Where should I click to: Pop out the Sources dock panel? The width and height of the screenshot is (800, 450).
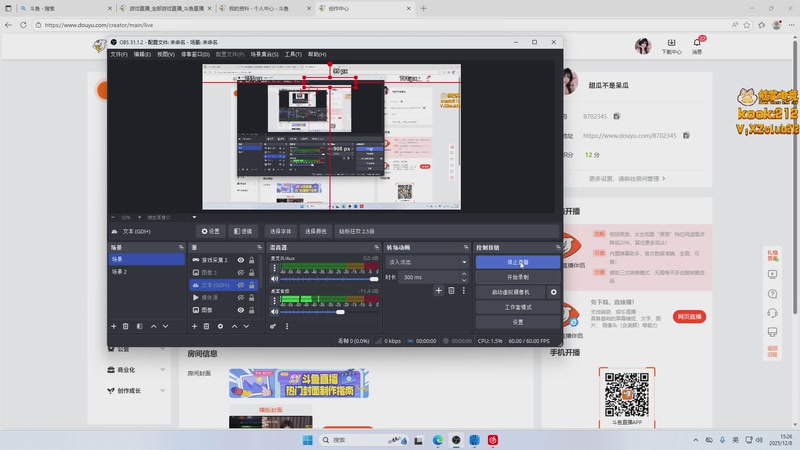[259, 247]
